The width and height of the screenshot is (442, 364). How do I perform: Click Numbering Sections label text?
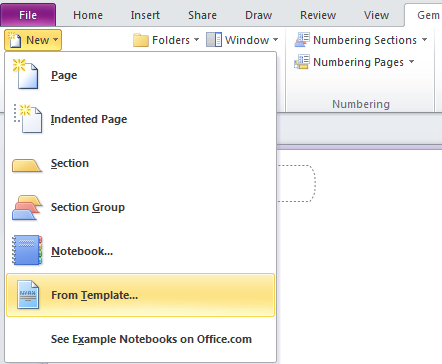point(365,40)
